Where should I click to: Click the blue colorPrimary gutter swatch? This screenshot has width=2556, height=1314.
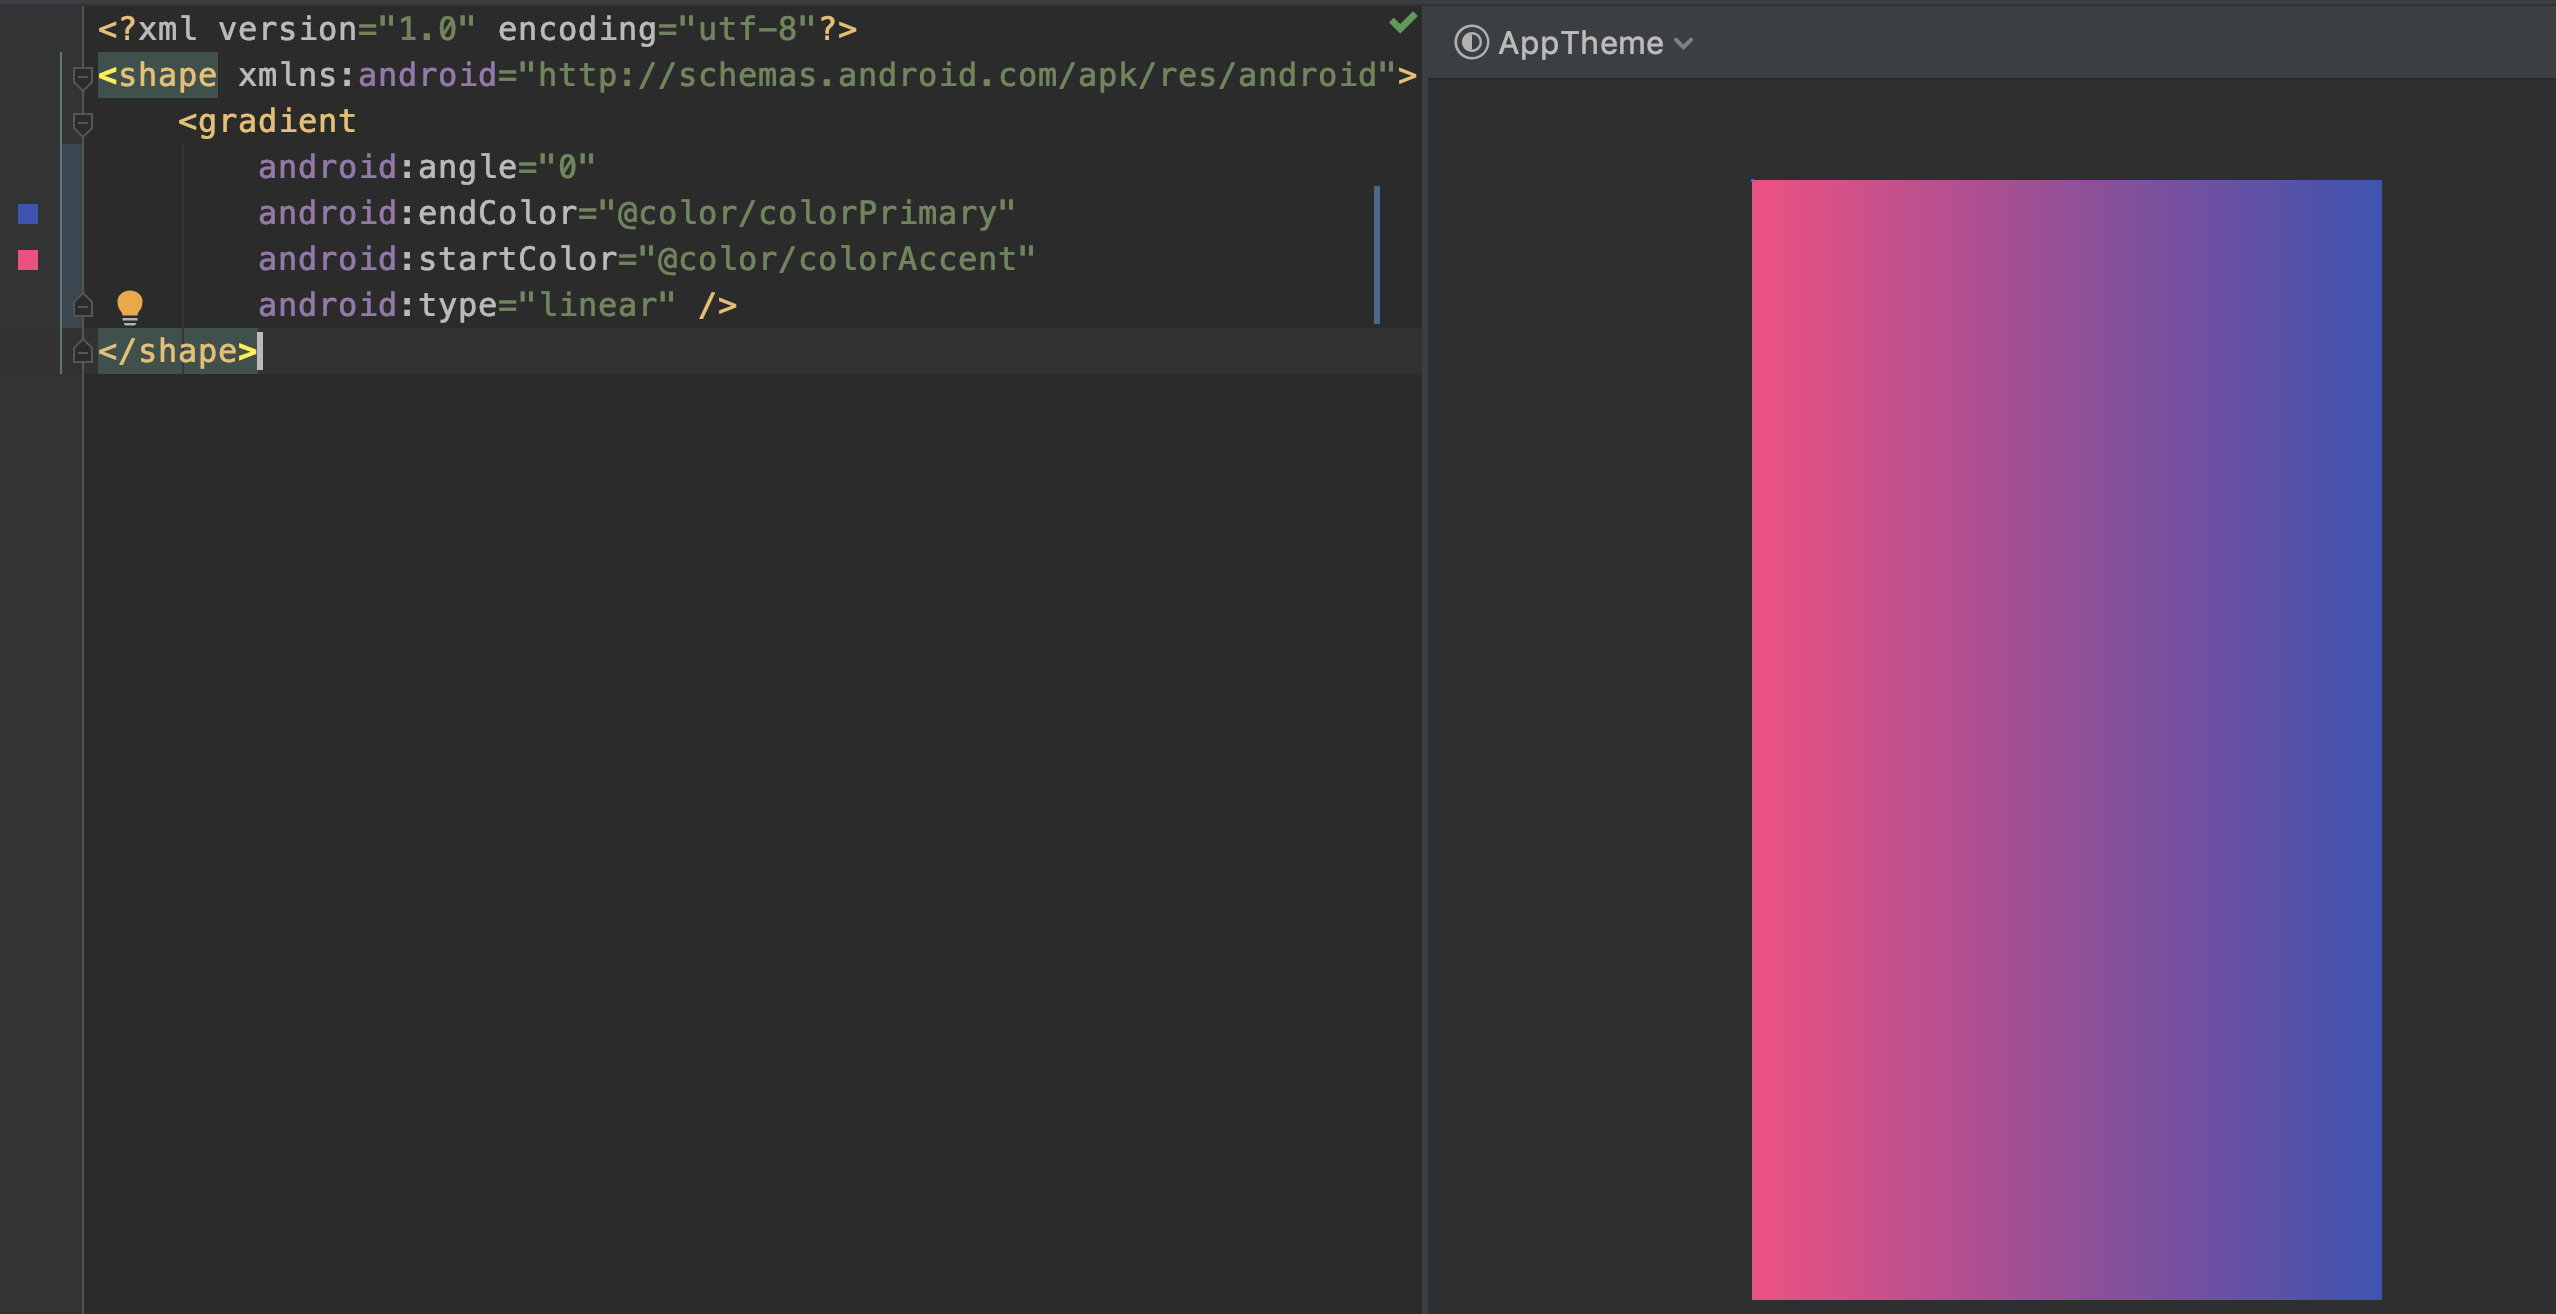tap(28, 213)
